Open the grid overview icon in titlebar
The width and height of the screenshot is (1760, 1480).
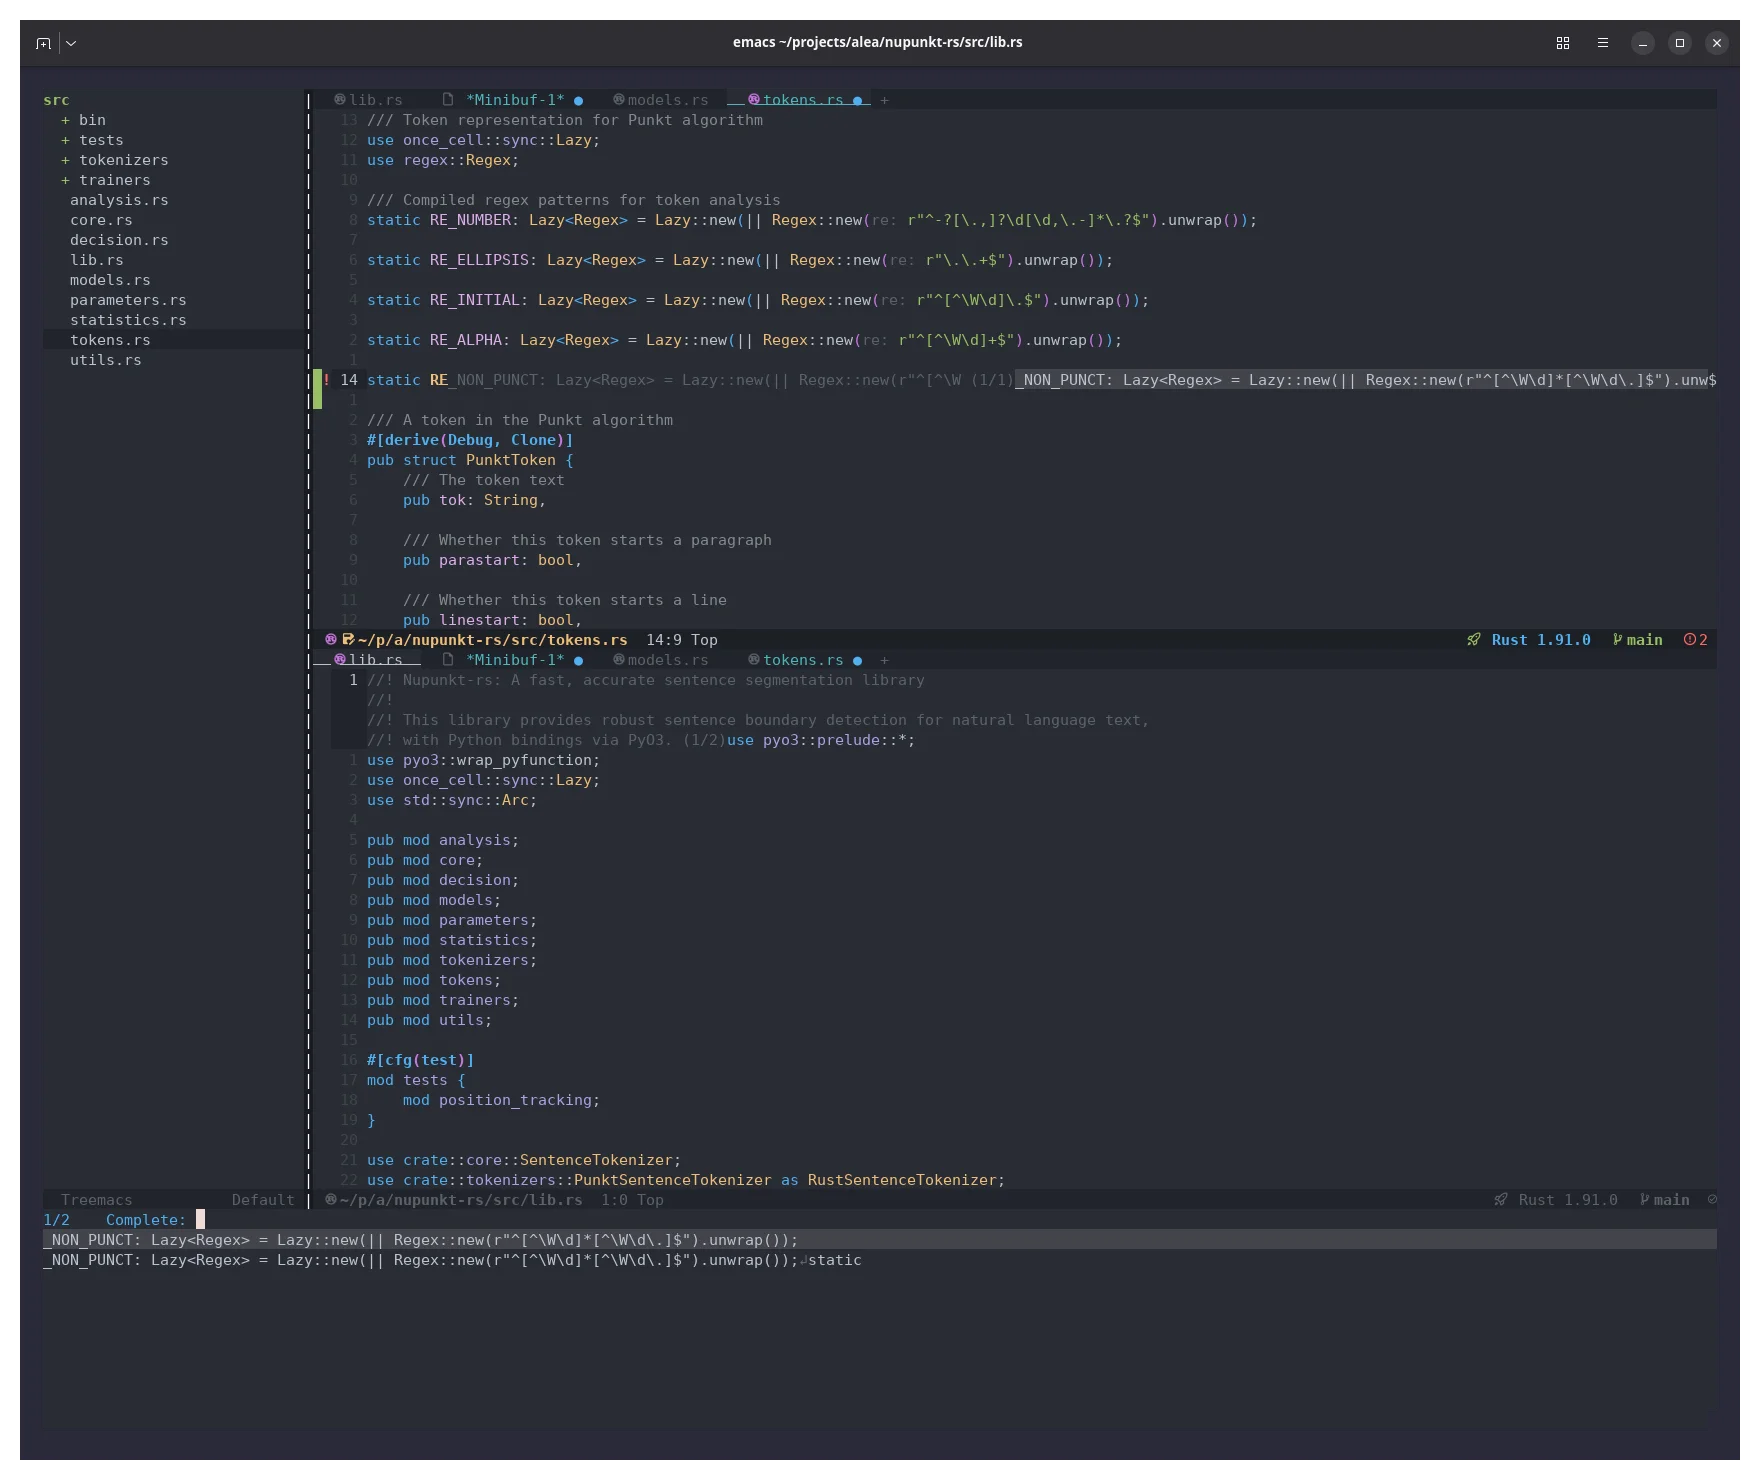[x=1563, y=43]
